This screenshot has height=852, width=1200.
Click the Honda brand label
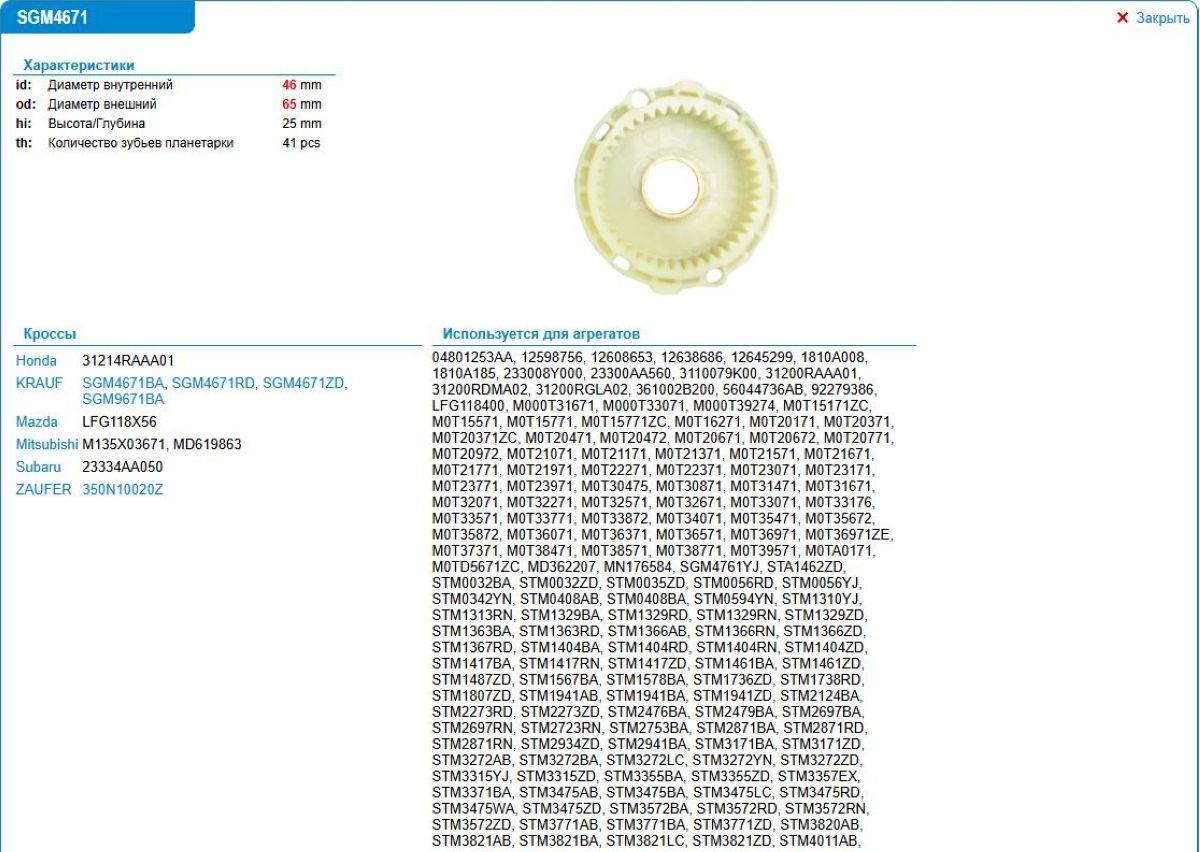(36, 360)
